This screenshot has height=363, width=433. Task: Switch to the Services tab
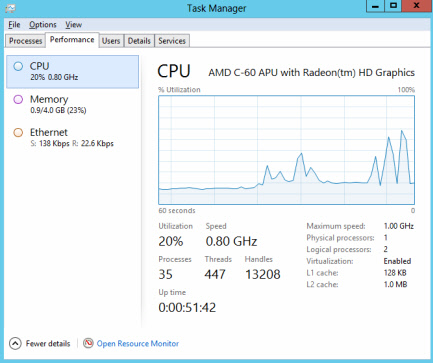click(172, 41)
